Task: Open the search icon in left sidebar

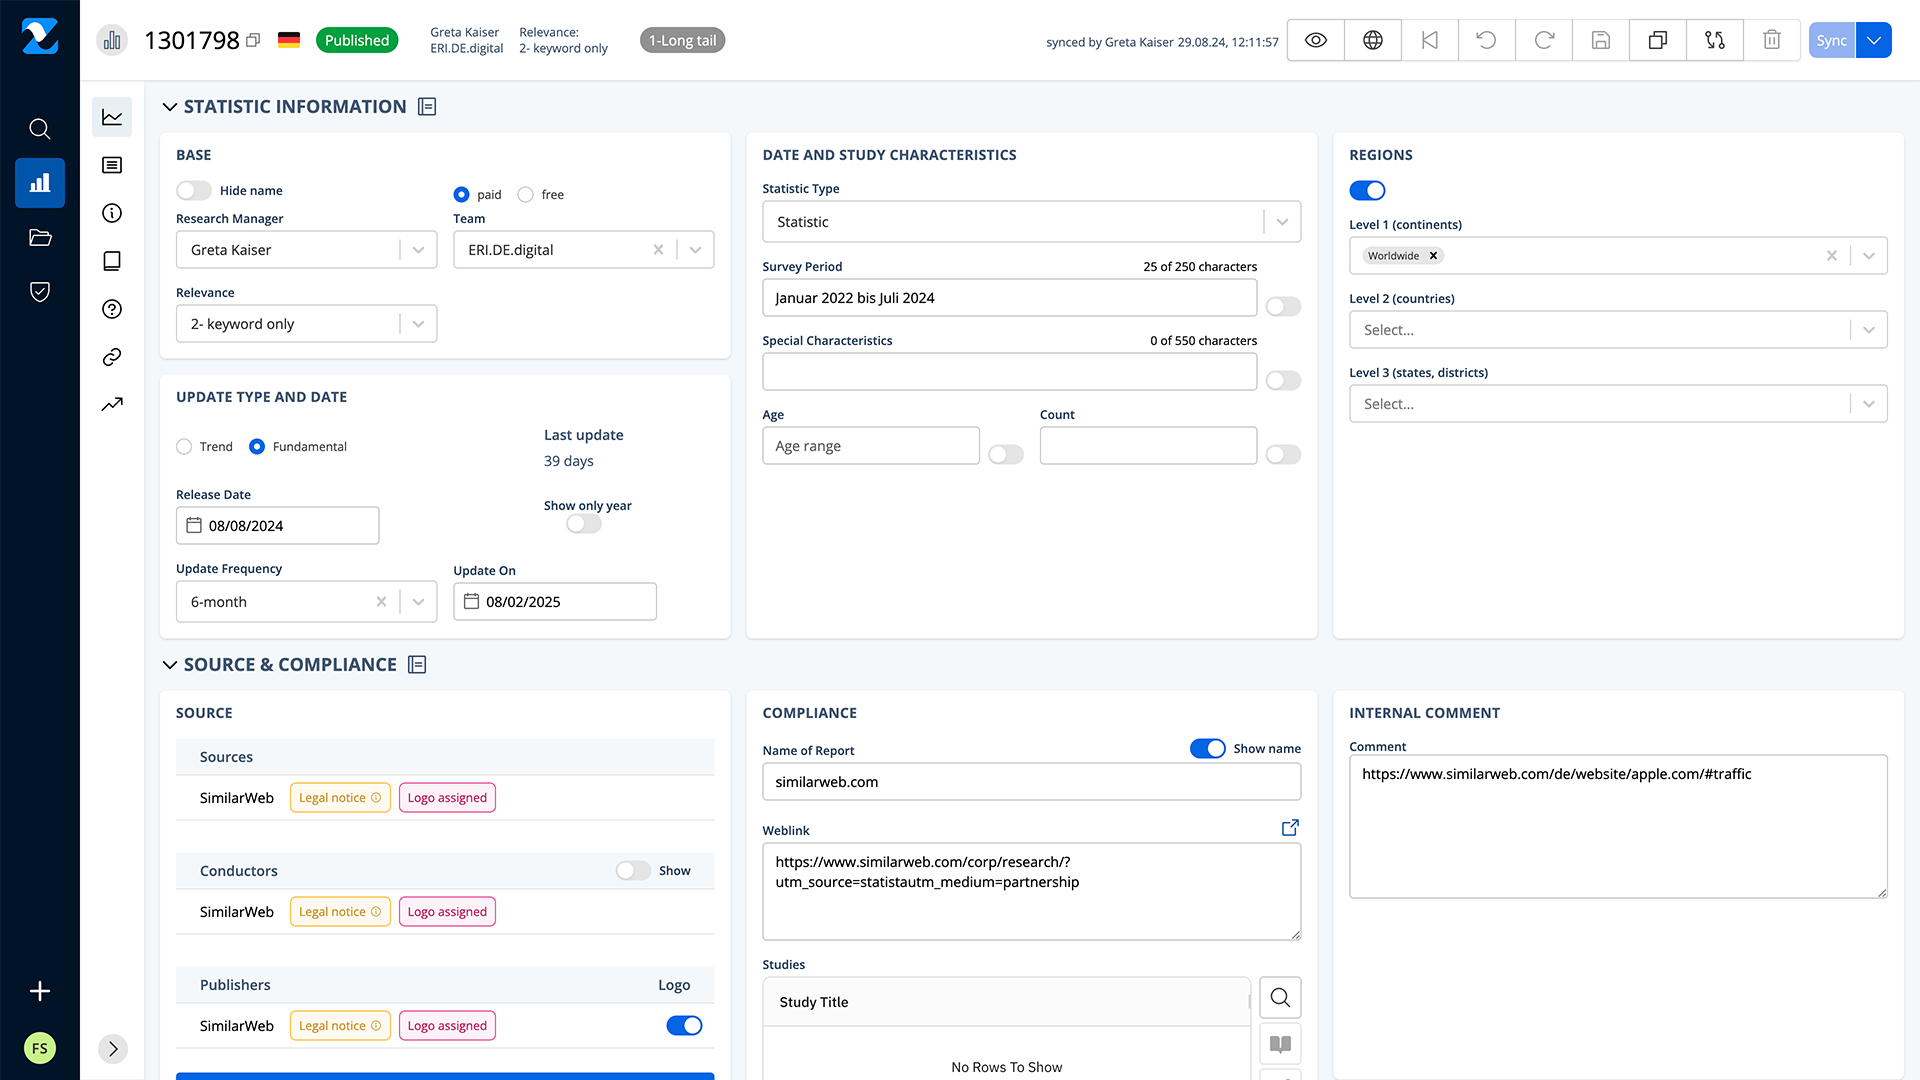Action: pyautogui.click(x=39, y=128)
